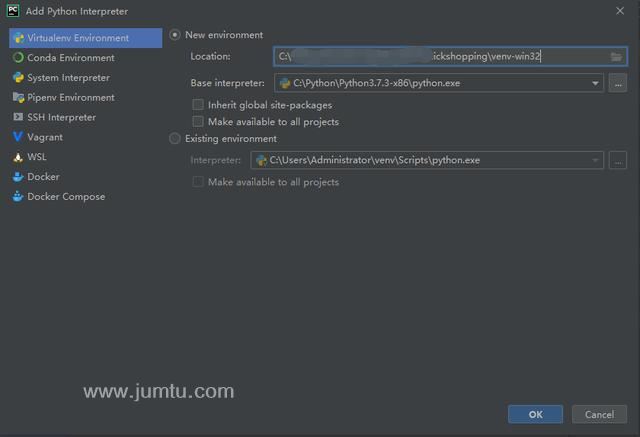
Task: Click the folder browse icon in the Location field
Action: [616, 56]
